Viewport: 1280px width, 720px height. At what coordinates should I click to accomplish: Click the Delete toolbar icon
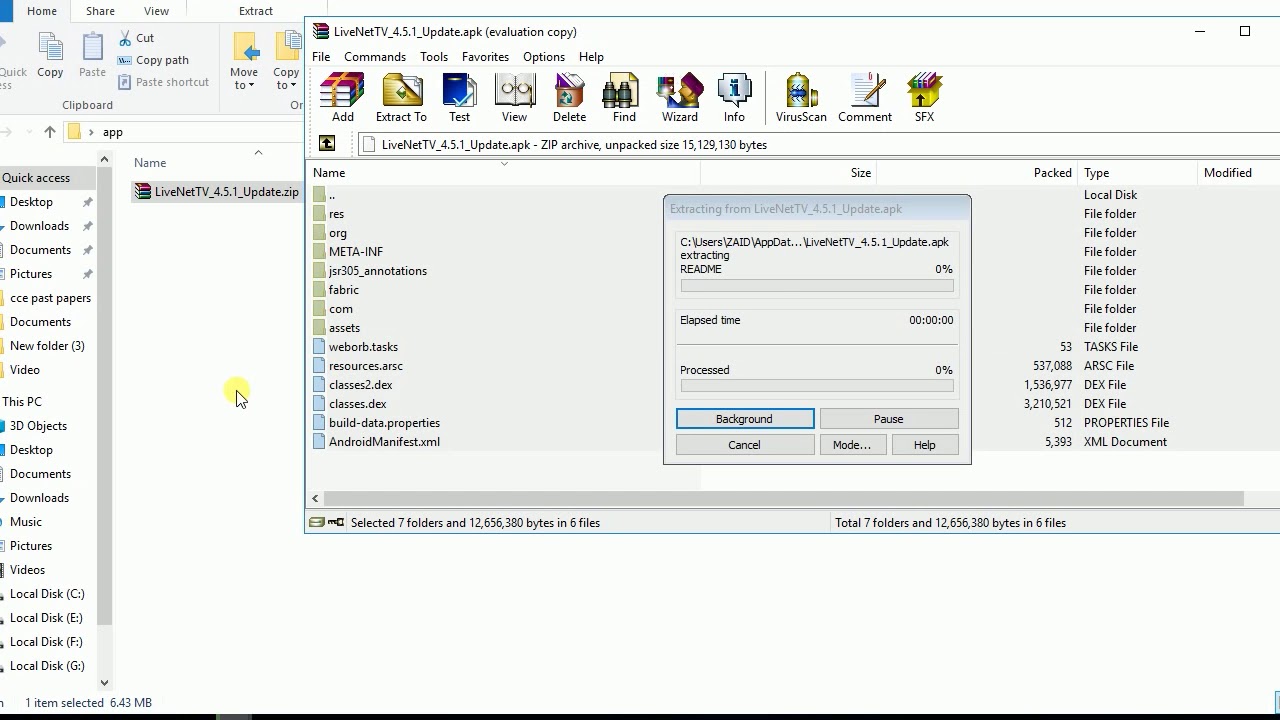569,95
